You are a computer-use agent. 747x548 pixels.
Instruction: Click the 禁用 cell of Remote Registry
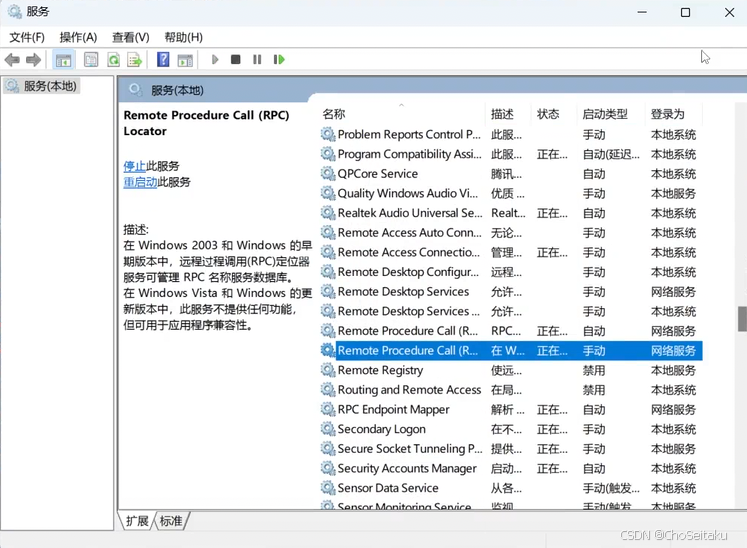pos(594,370)
